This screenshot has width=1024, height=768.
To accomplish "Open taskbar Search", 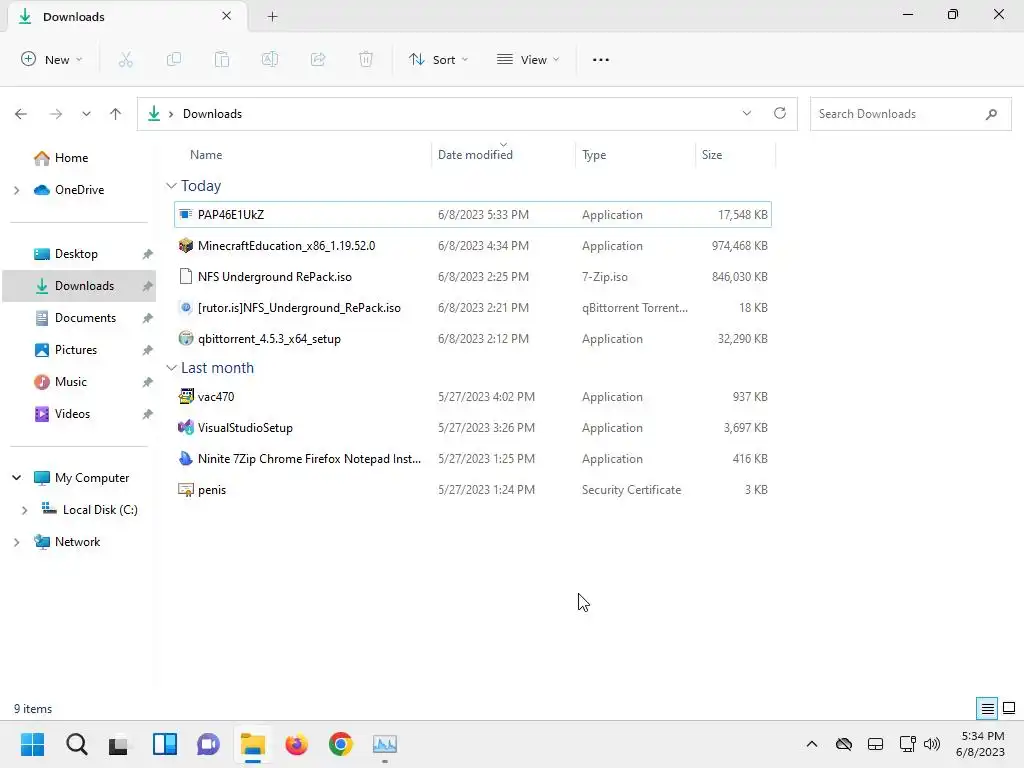I will point(76,744).
